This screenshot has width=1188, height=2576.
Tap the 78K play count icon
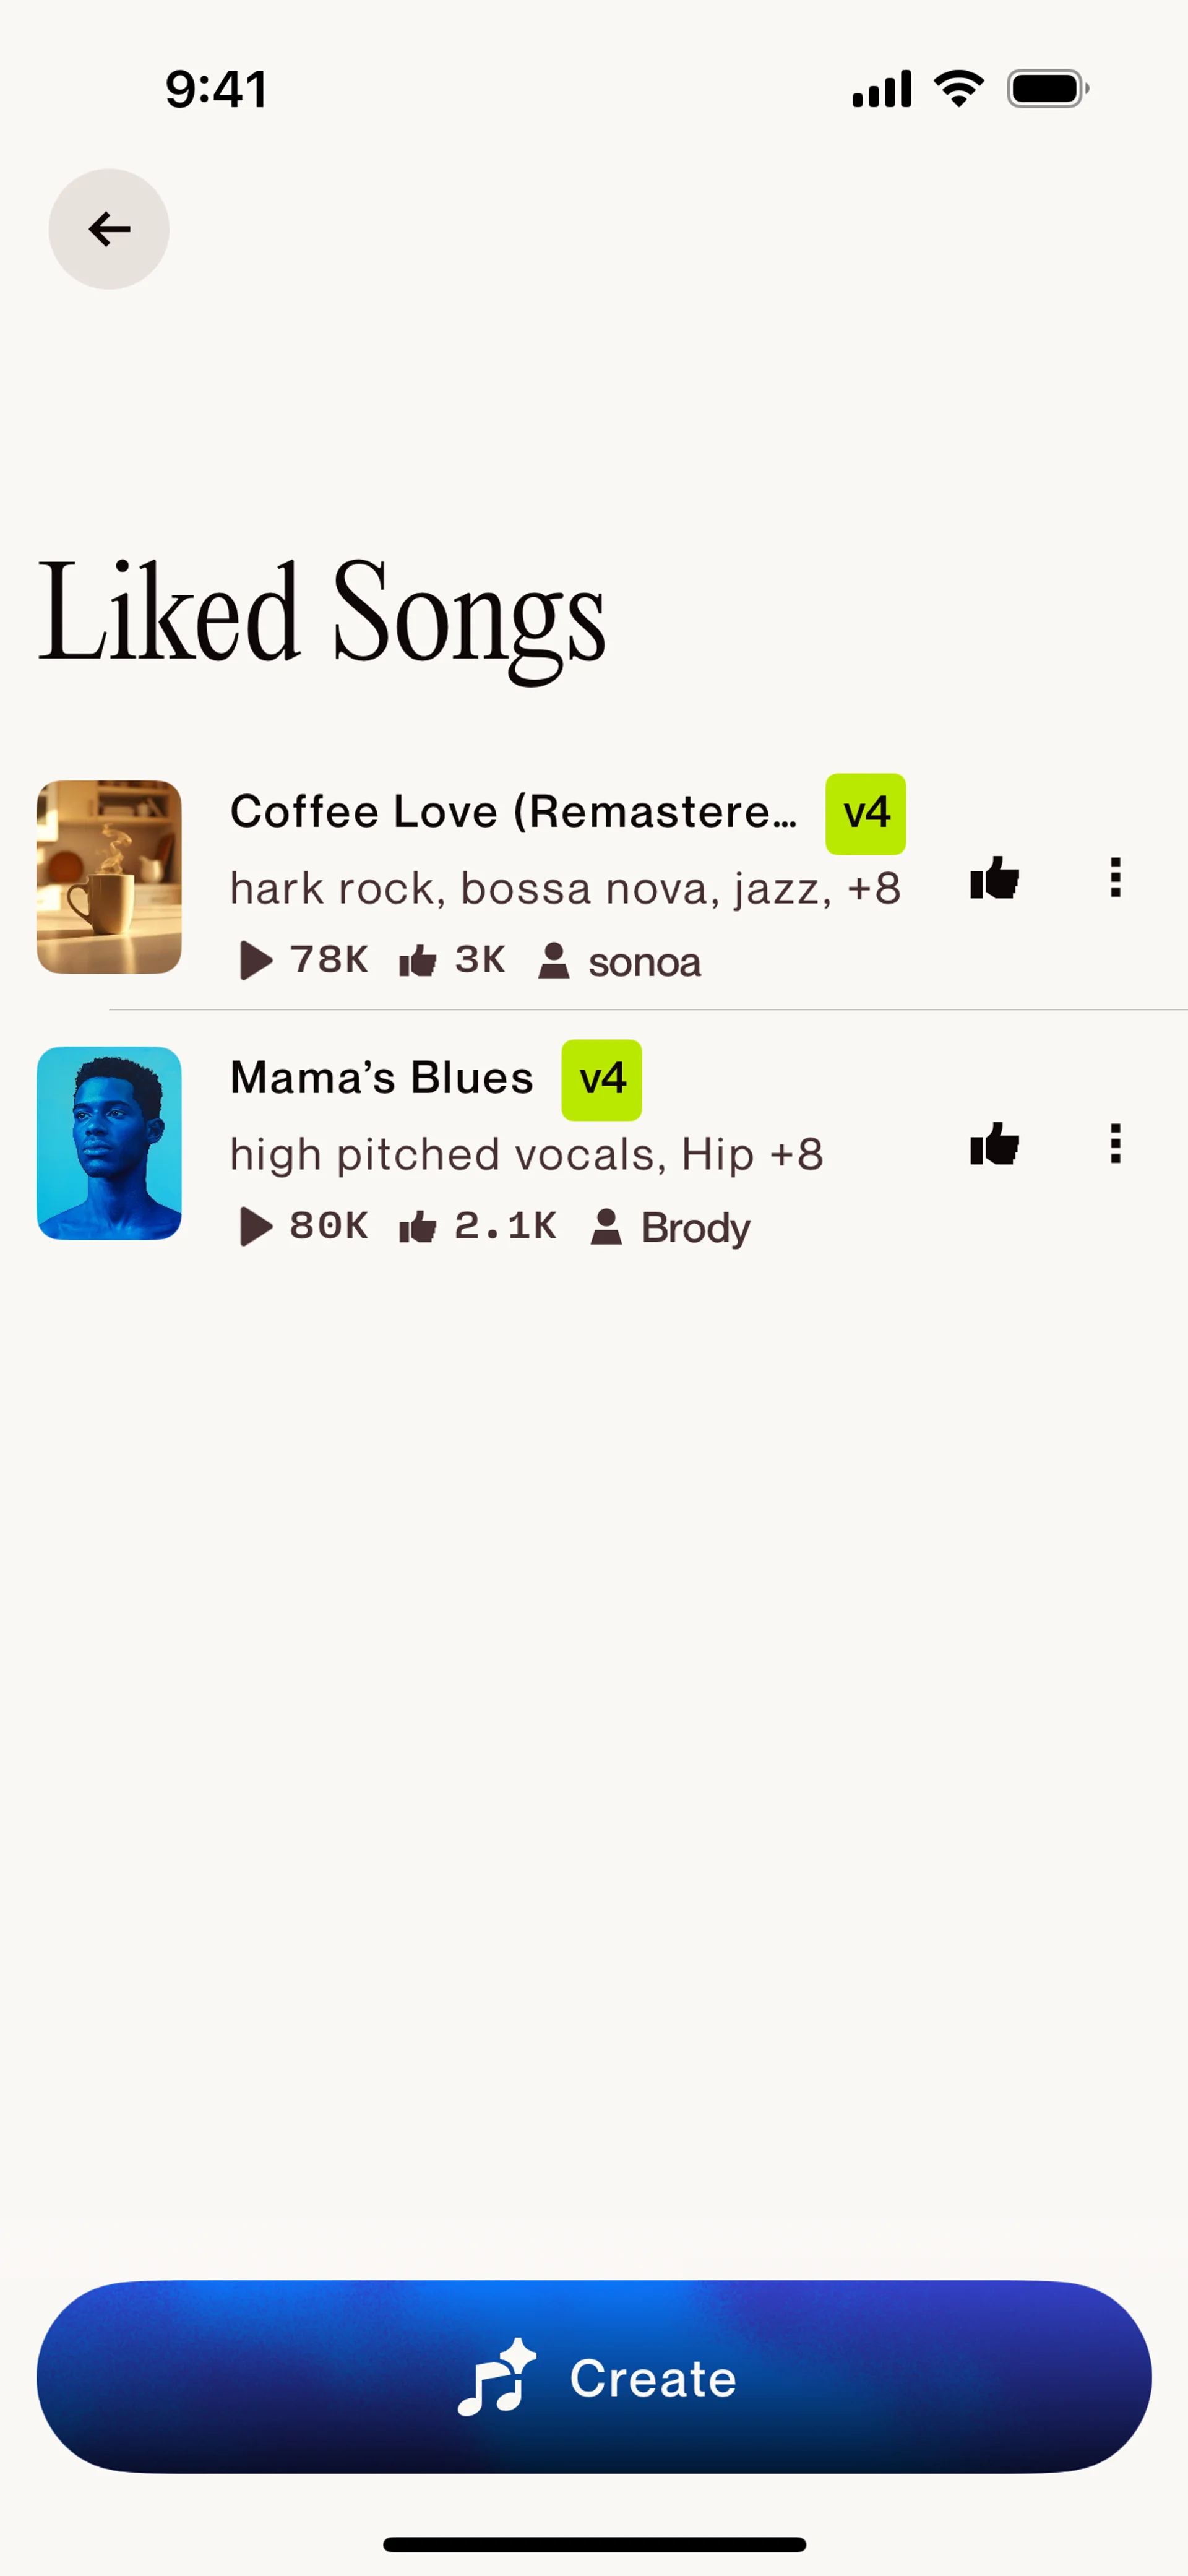(256, 960)
